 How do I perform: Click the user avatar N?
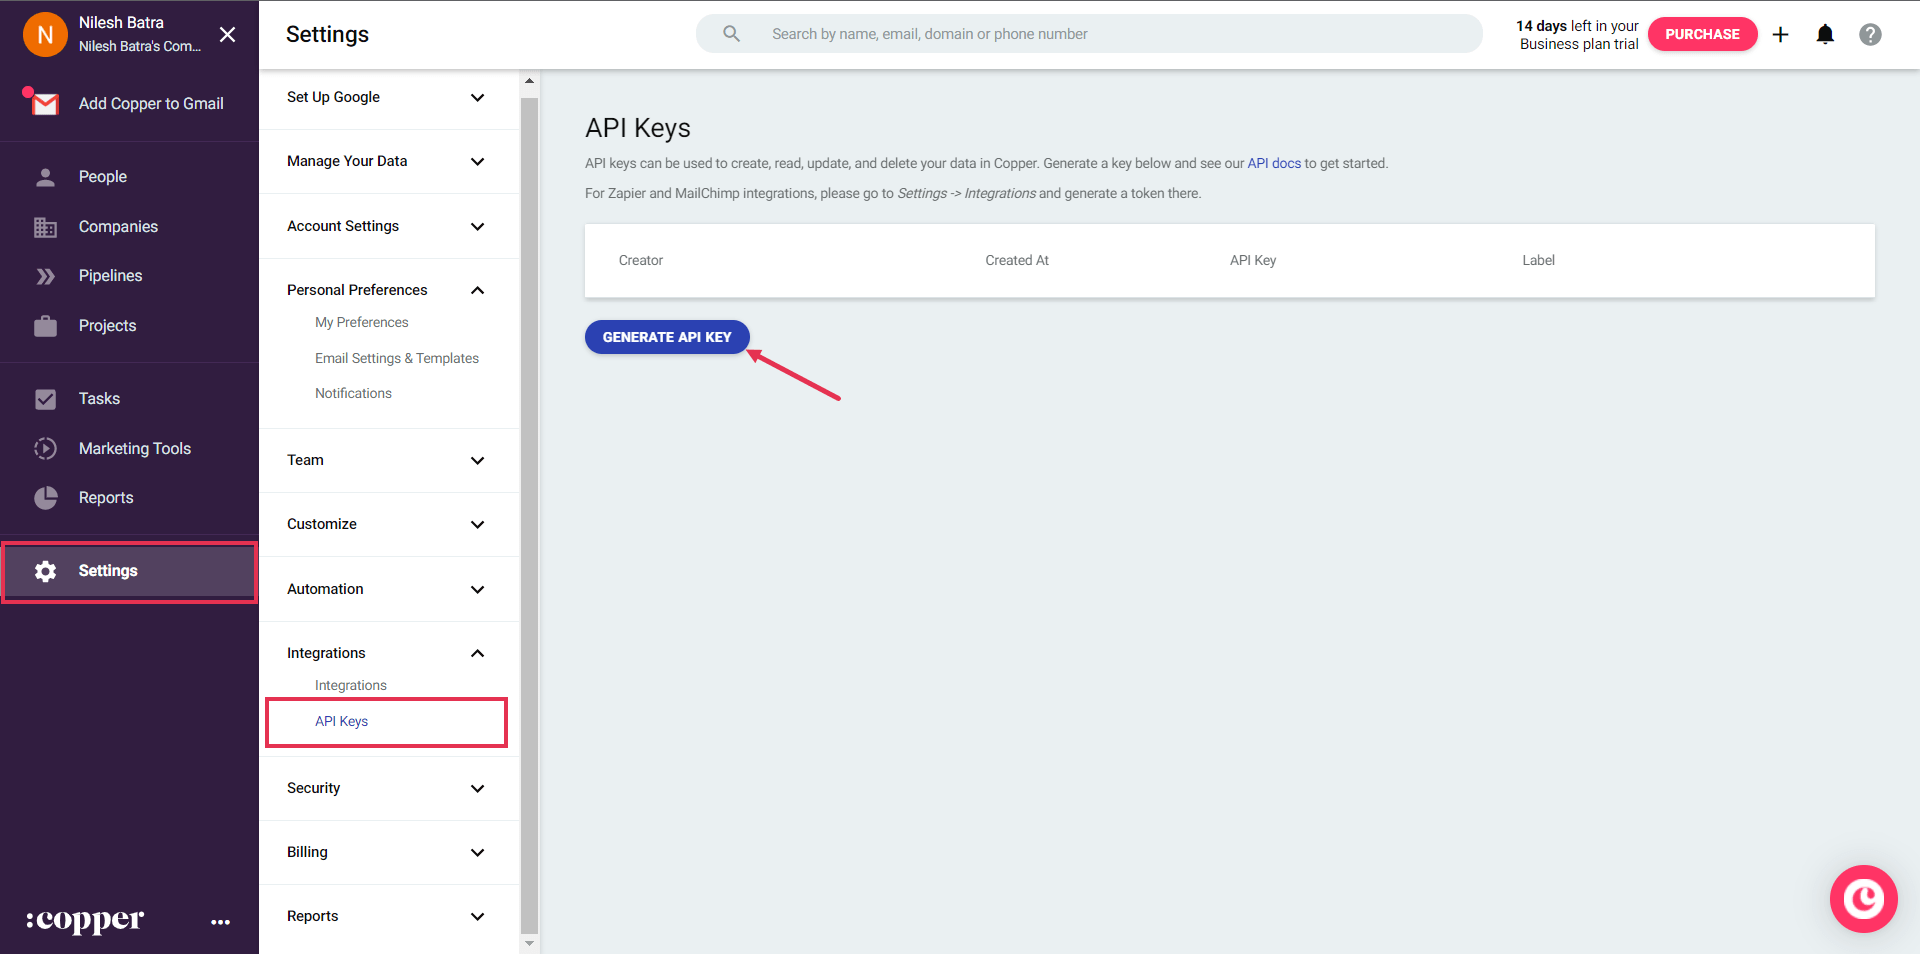[x=45, y=35]
